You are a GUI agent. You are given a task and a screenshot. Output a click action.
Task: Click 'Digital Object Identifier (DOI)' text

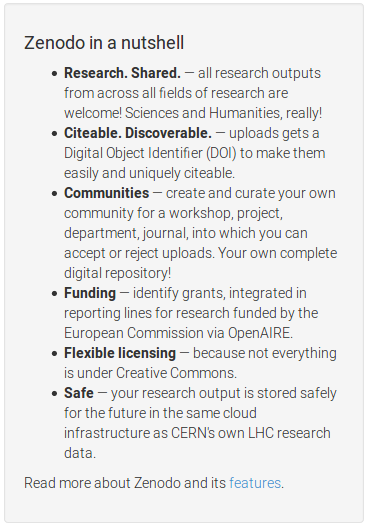[x=150, y=153]
